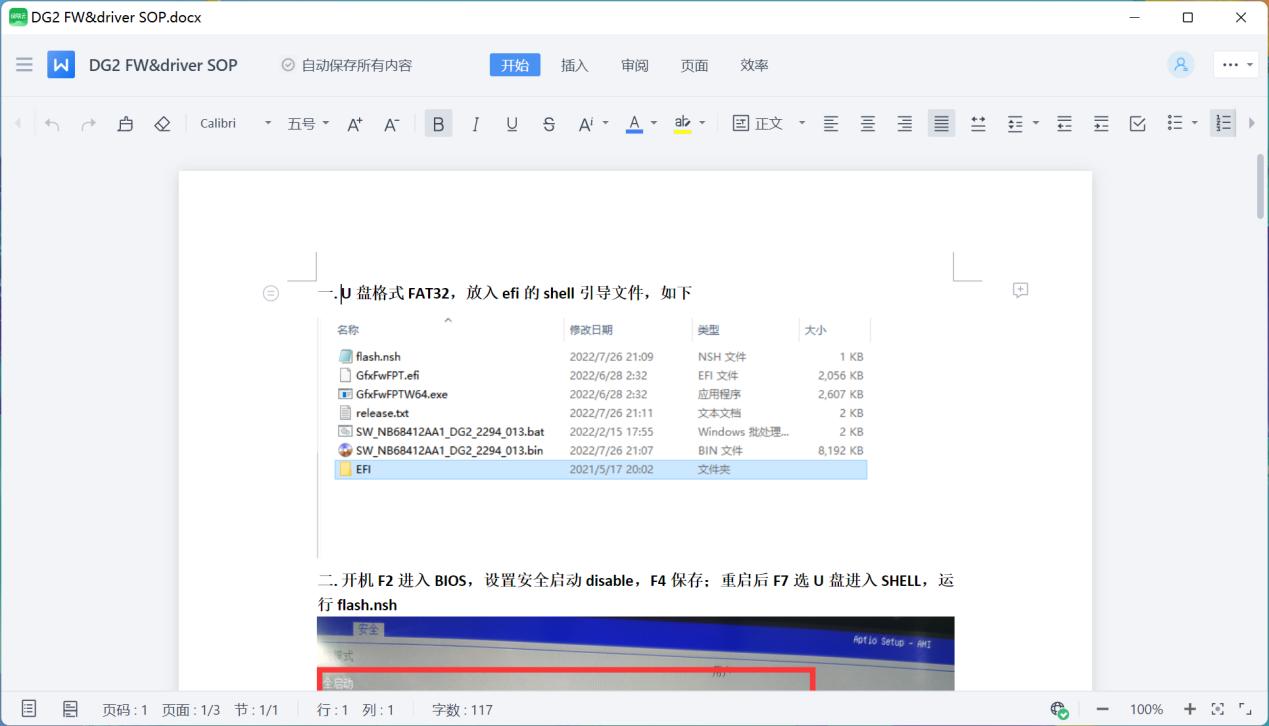Insert a checkbox list item
1269x726 pixels.
1137,123
